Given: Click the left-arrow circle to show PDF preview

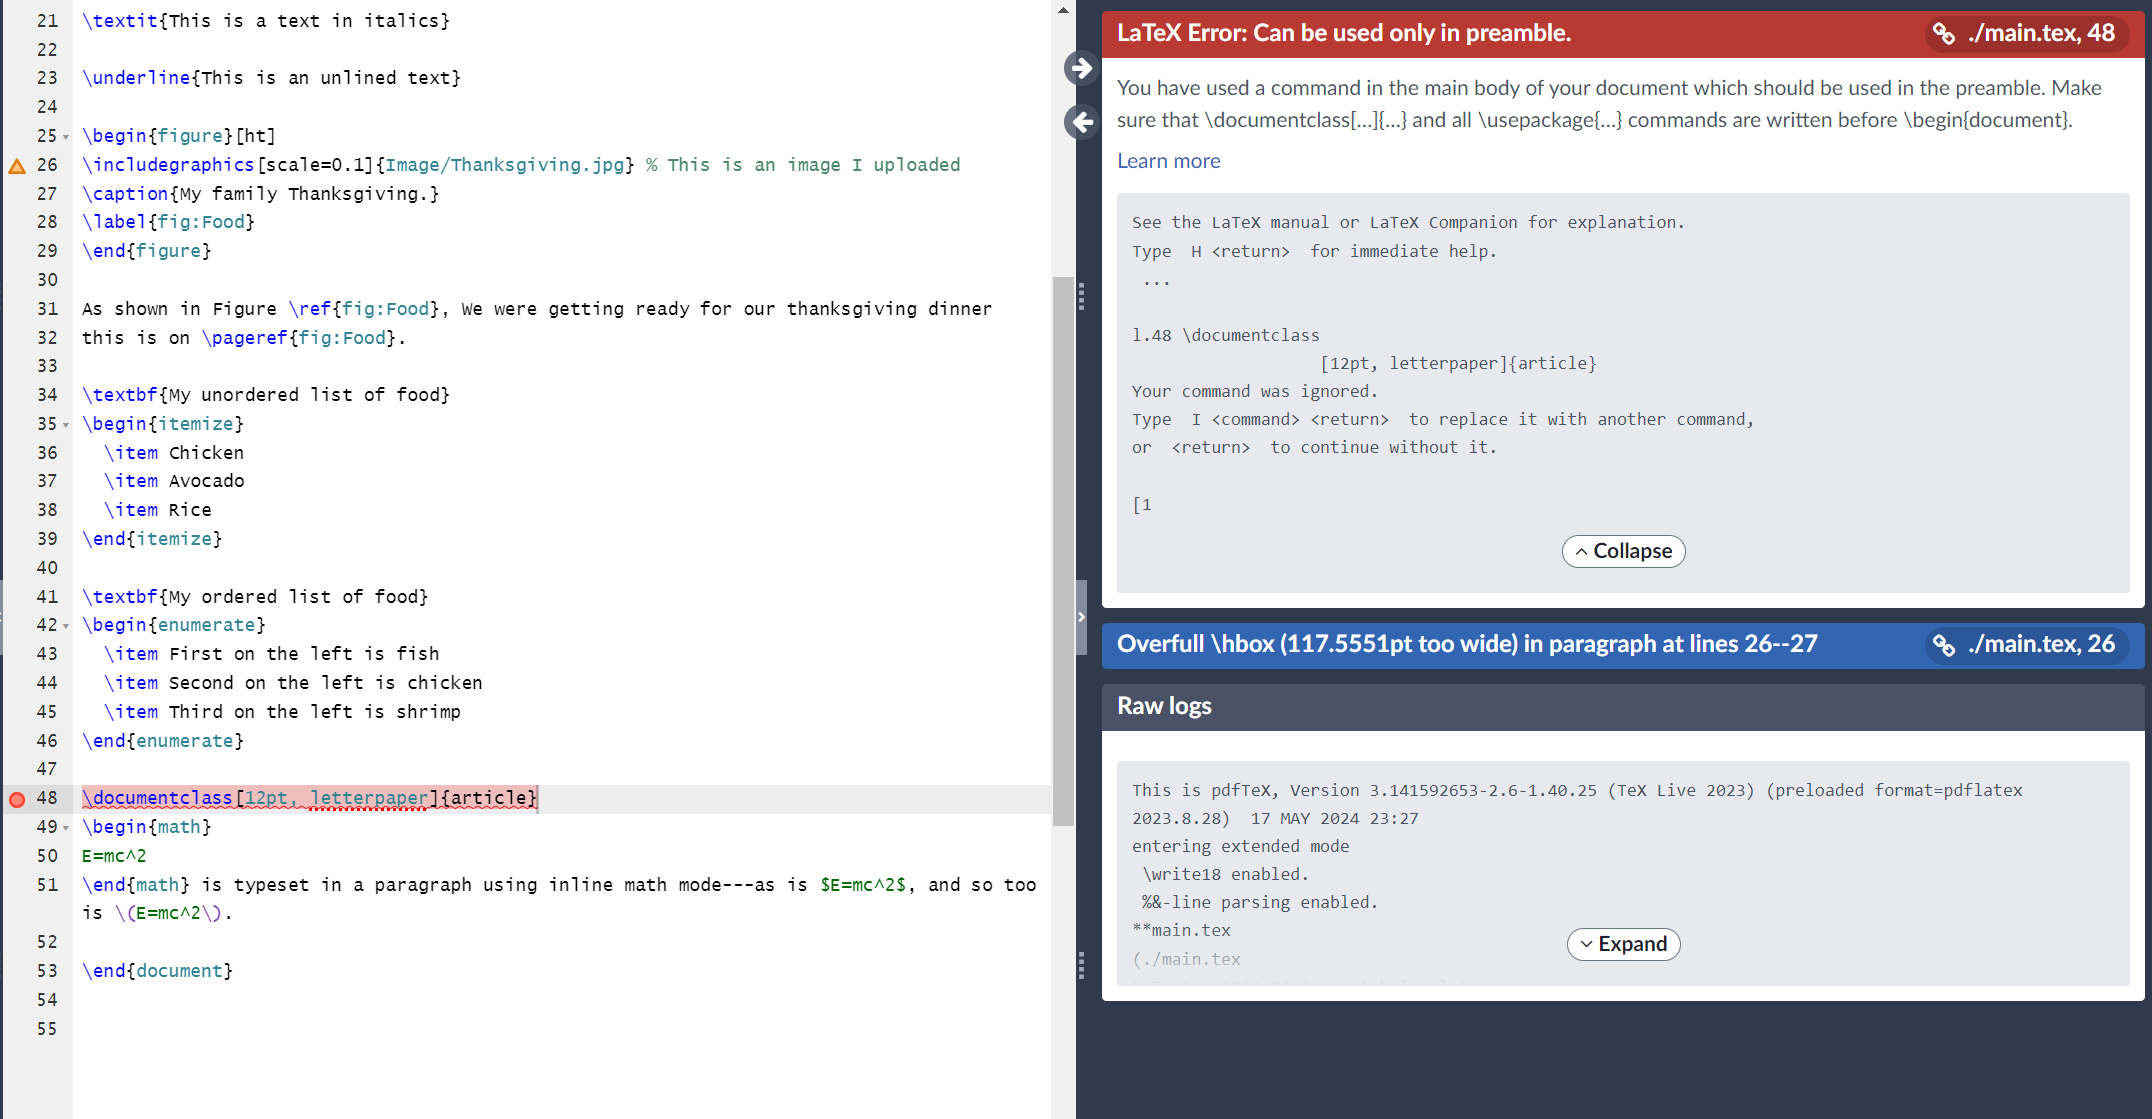Looking at the screenshot, I should pos(1081,122).
